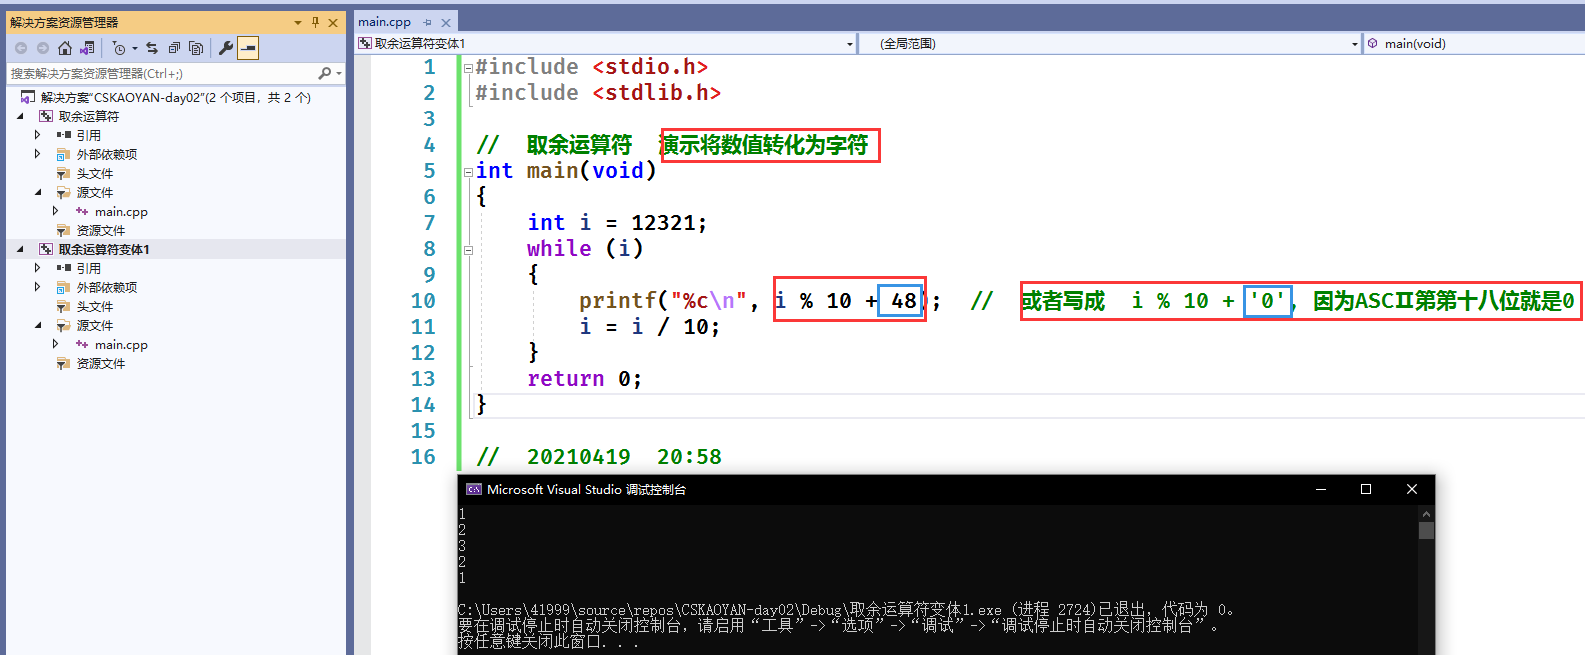This screenshot has height=655, width=1585.
Task: Collapse the main function outlining box
Action: [x=468, y=172]
